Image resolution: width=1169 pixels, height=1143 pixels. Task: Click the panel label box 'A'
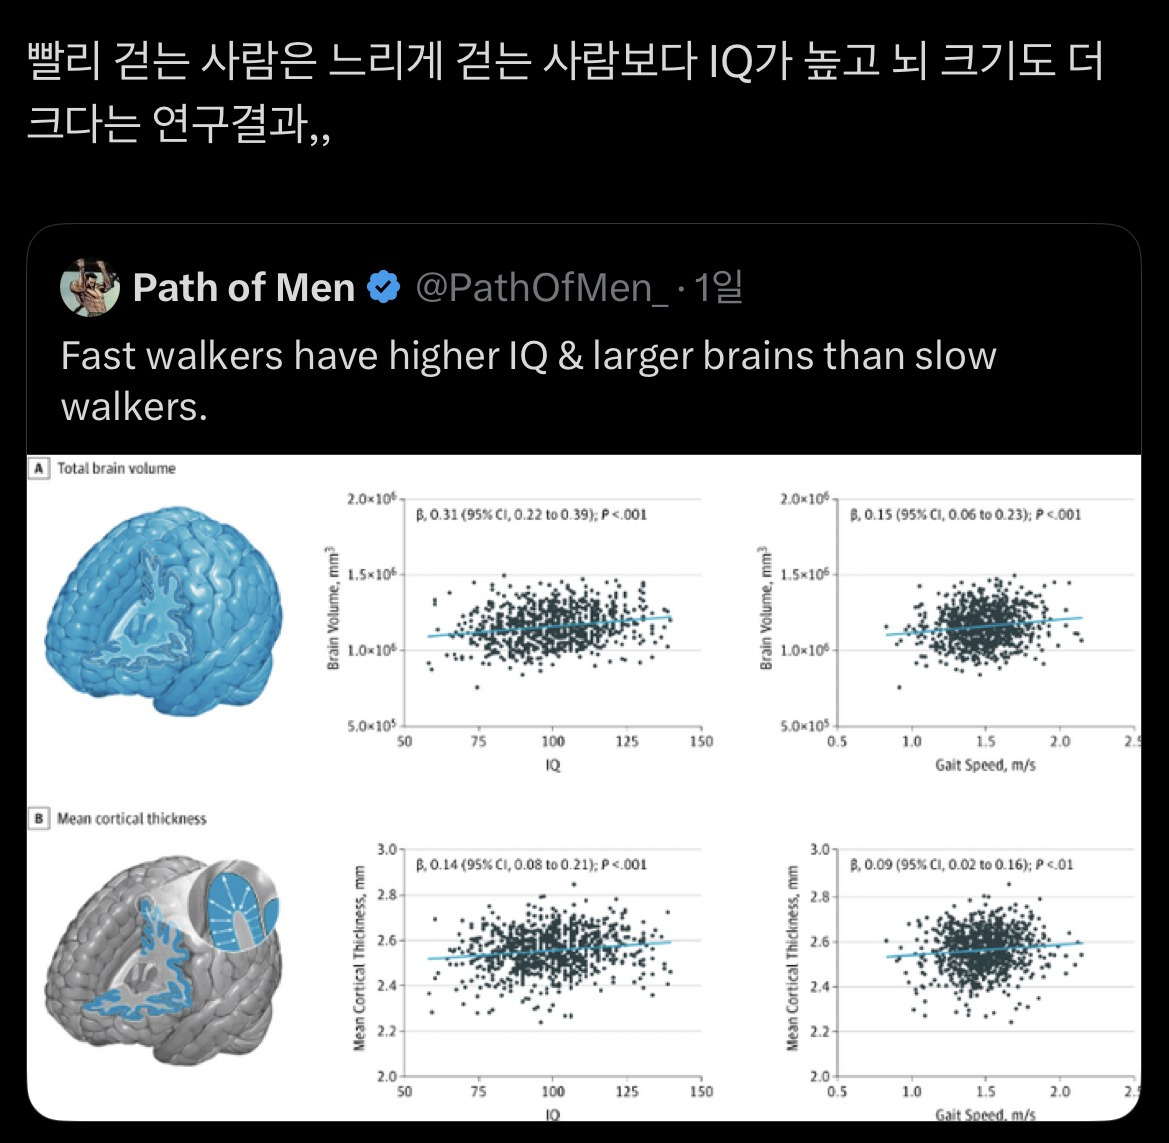(x=40, y=467)
